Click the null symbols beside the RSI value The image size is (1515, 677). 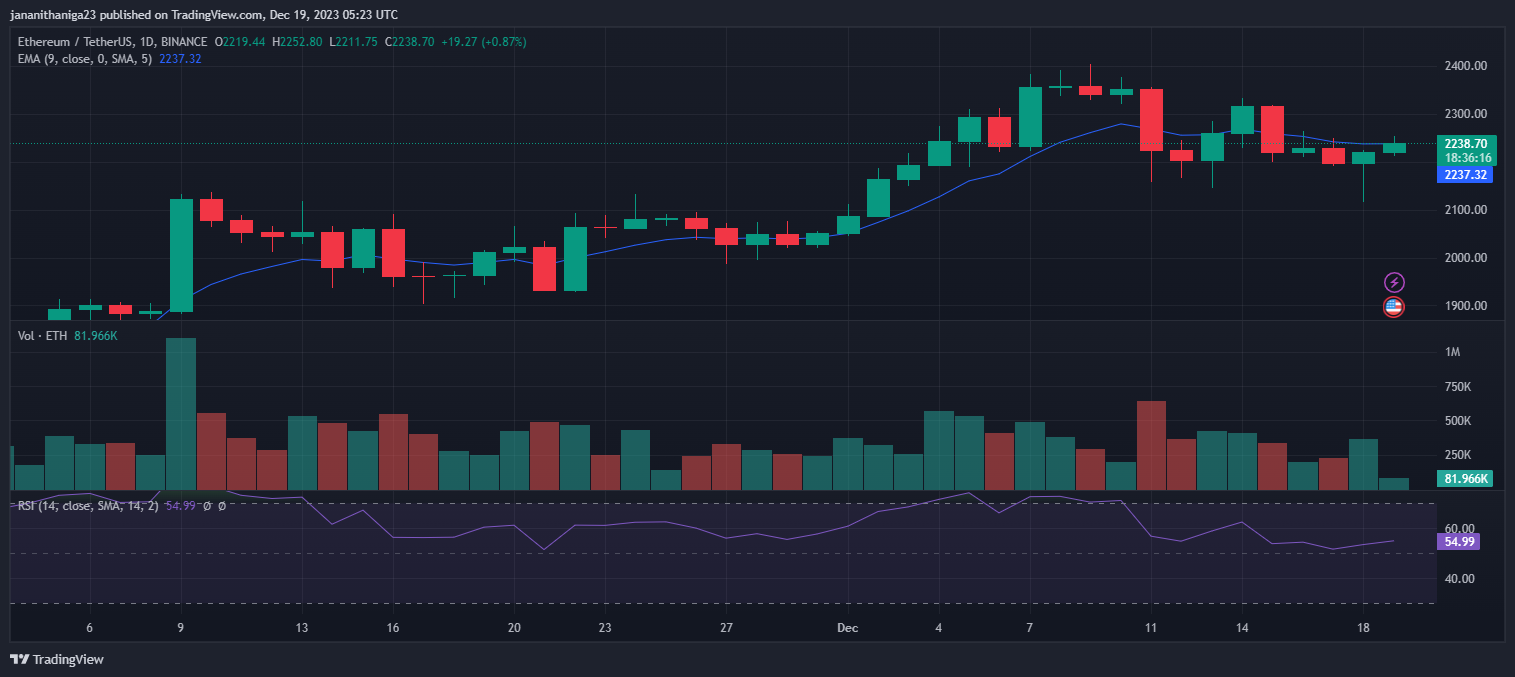point(214,506)
